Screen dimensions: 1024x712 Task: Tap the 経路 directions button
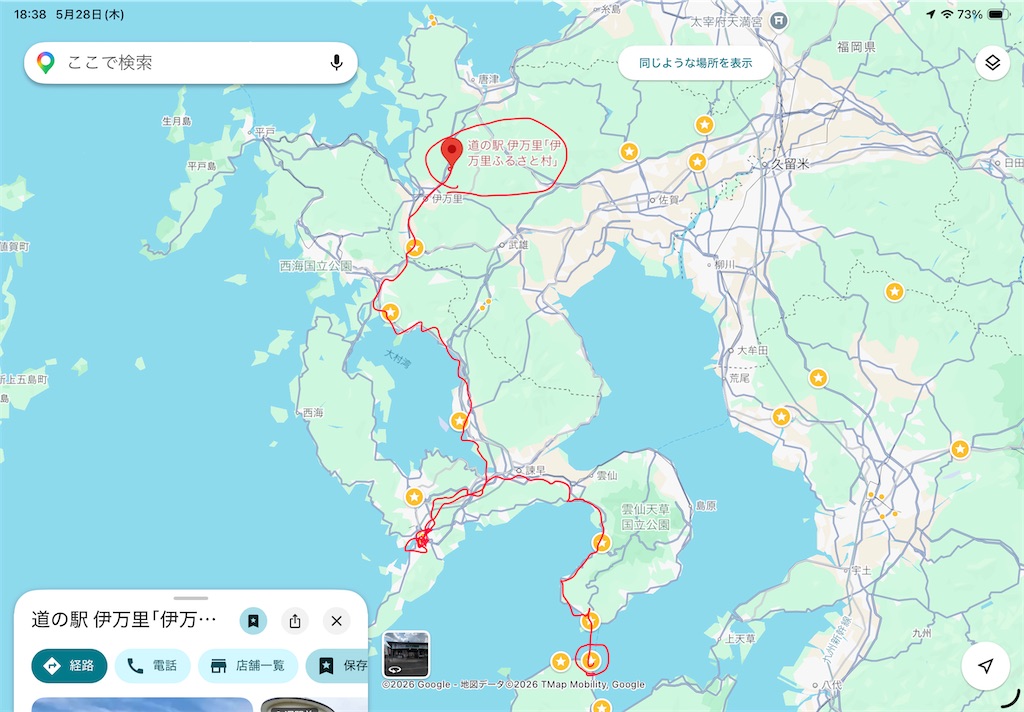click(x=69, y=666)
